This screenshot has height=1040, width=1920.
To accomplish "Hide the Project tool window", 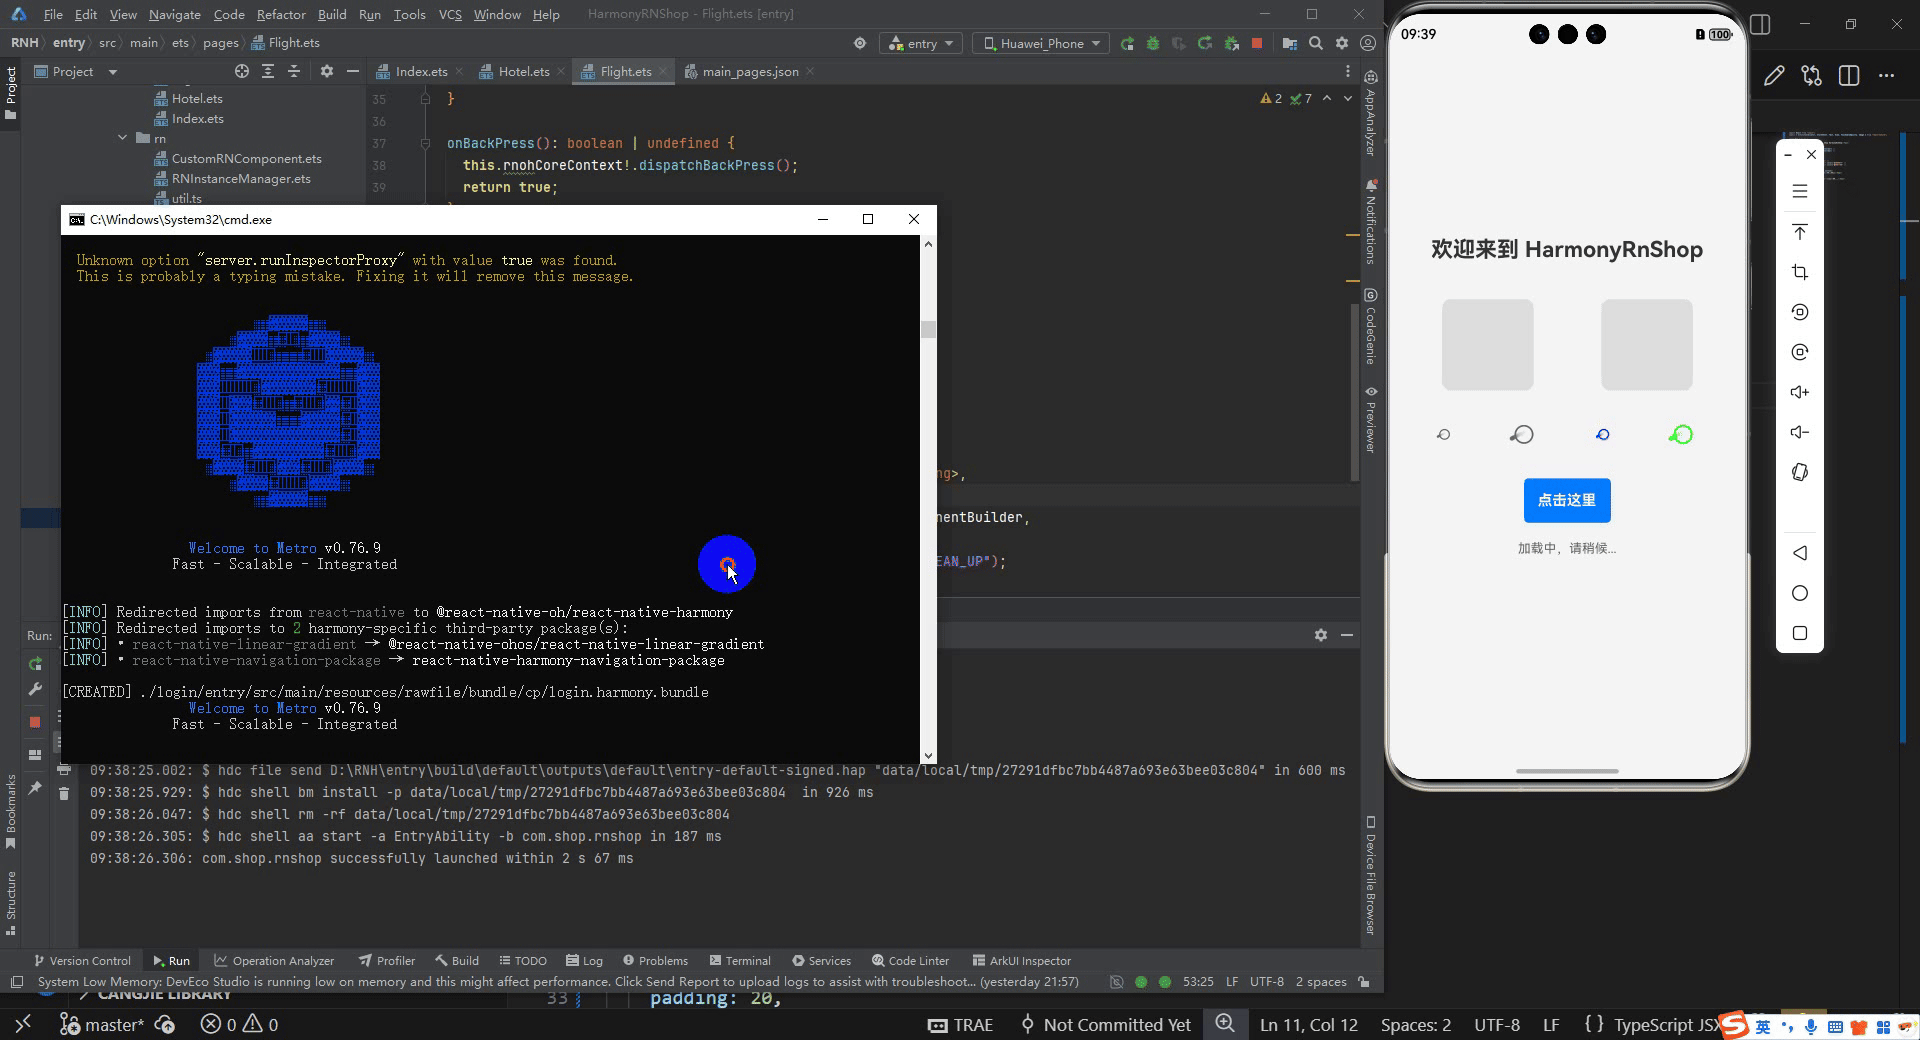I will pos(352,71).
